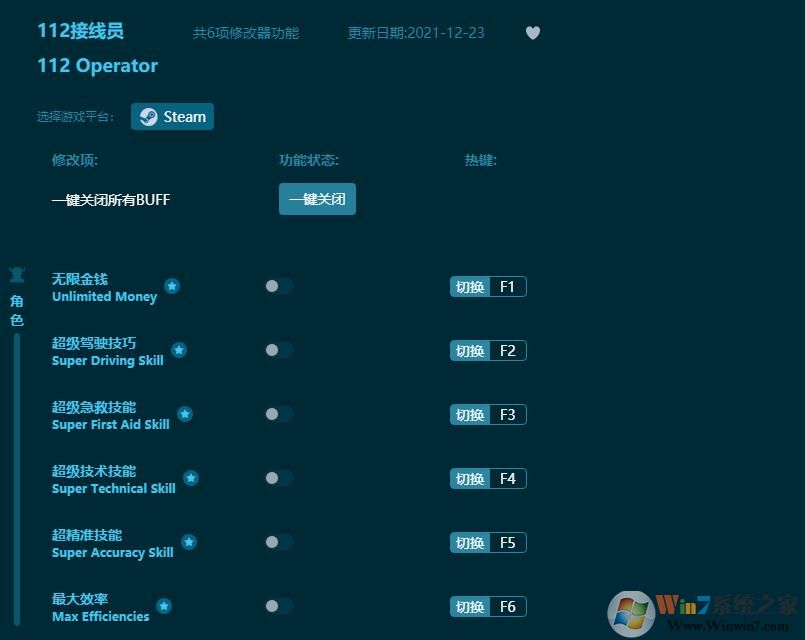Viewport: 805px width, 640px height.
Task: Click the star icon next to Super Accuracy Skill
Action: tap(188, 542)
